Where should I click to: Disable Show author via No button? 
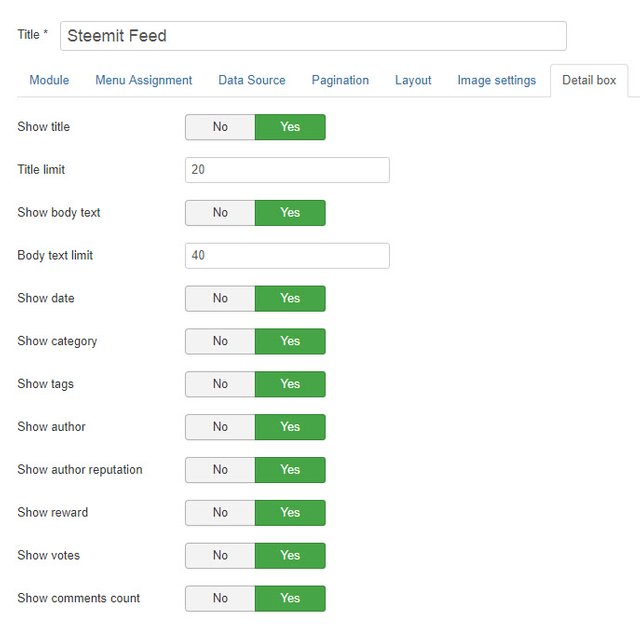point(220,427)
